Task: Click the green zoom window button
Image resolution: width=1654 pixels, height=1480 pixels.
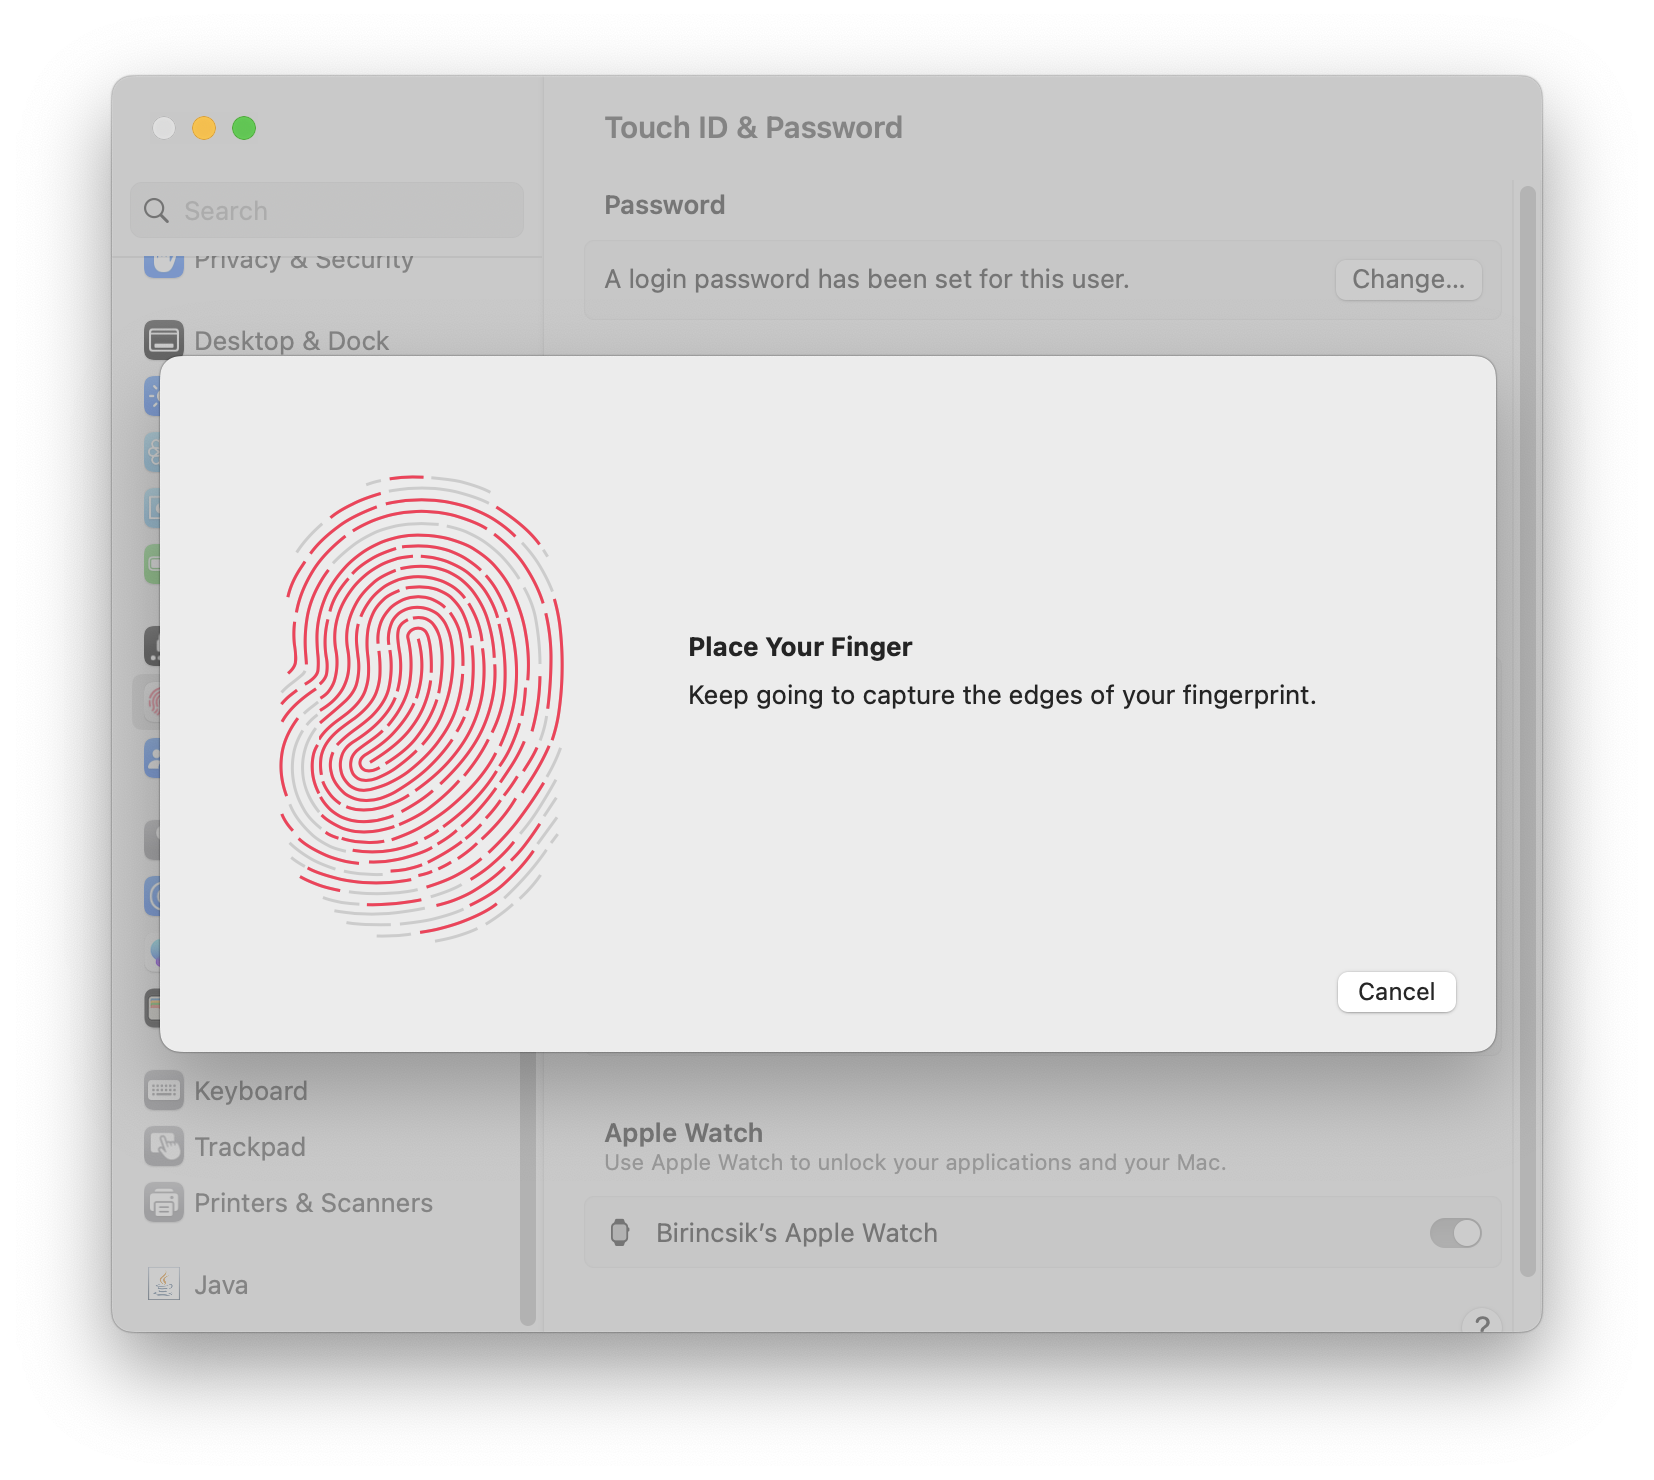Action: point(244,128)
